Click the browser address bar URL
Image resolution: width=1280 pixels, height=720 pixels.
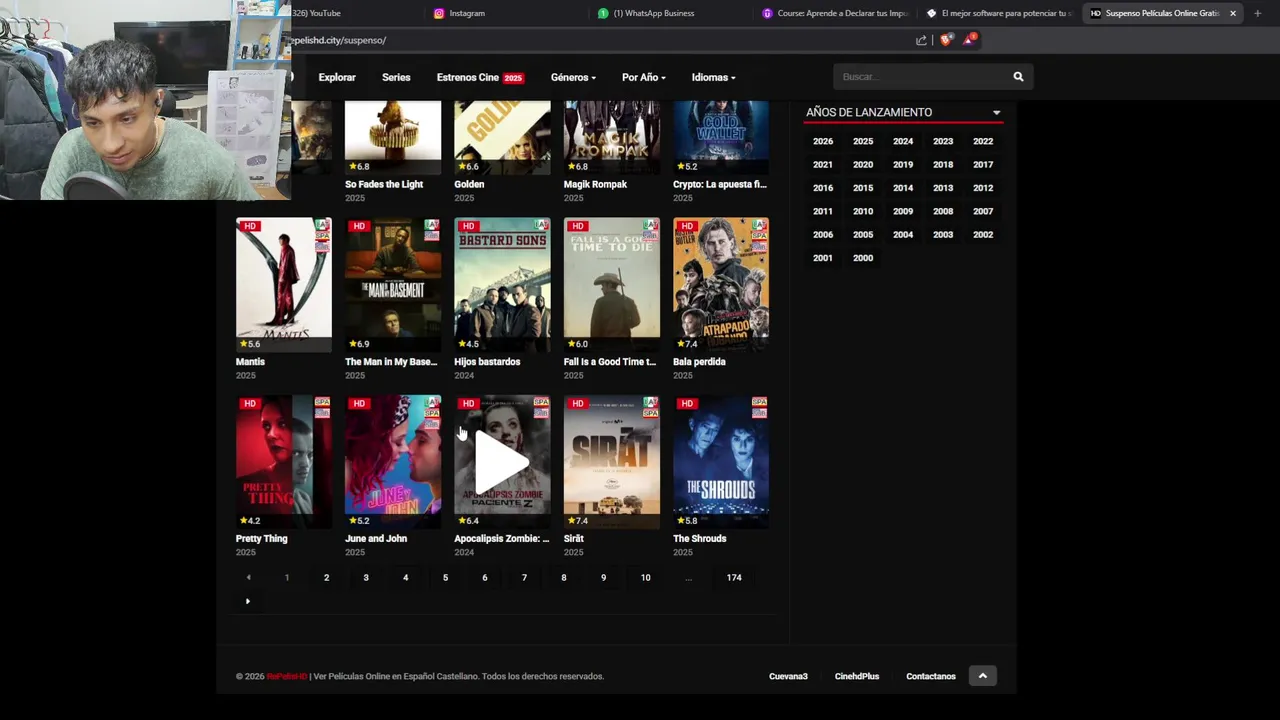coord(338,40)
